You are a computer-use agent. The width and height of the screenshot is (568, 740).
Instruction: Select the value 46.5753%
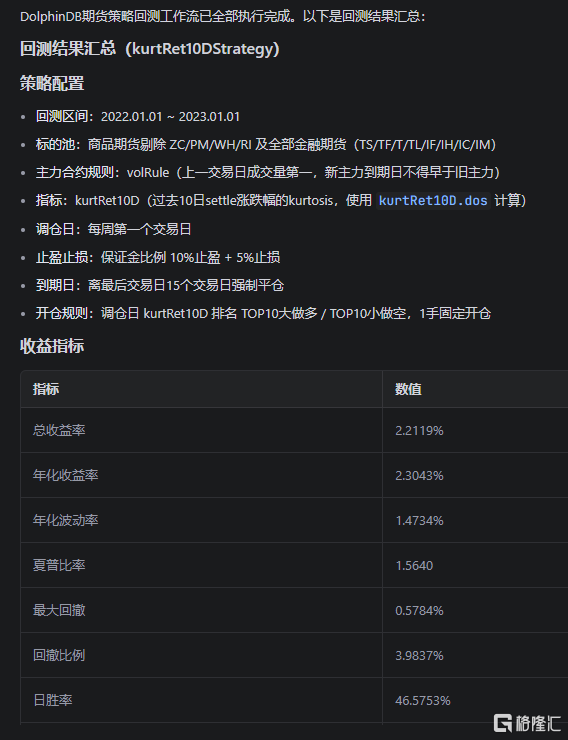(423, 700)
